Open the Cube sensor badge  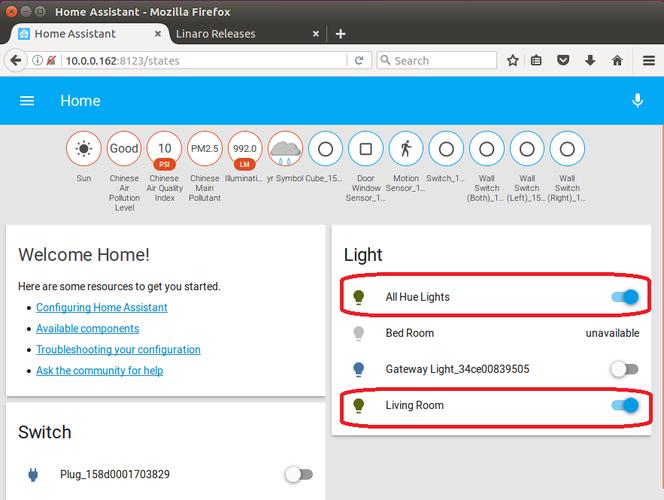coord(326,149)
